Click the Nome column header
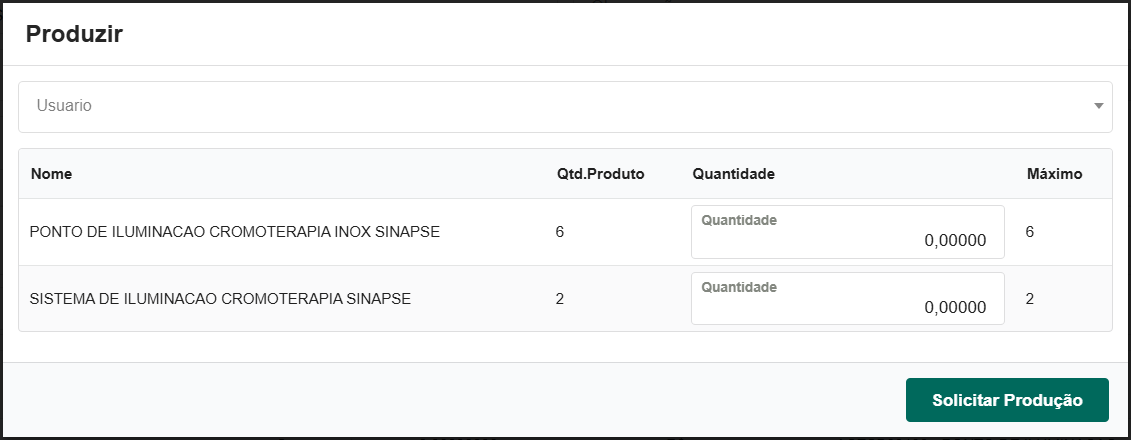 pos(51,174)
